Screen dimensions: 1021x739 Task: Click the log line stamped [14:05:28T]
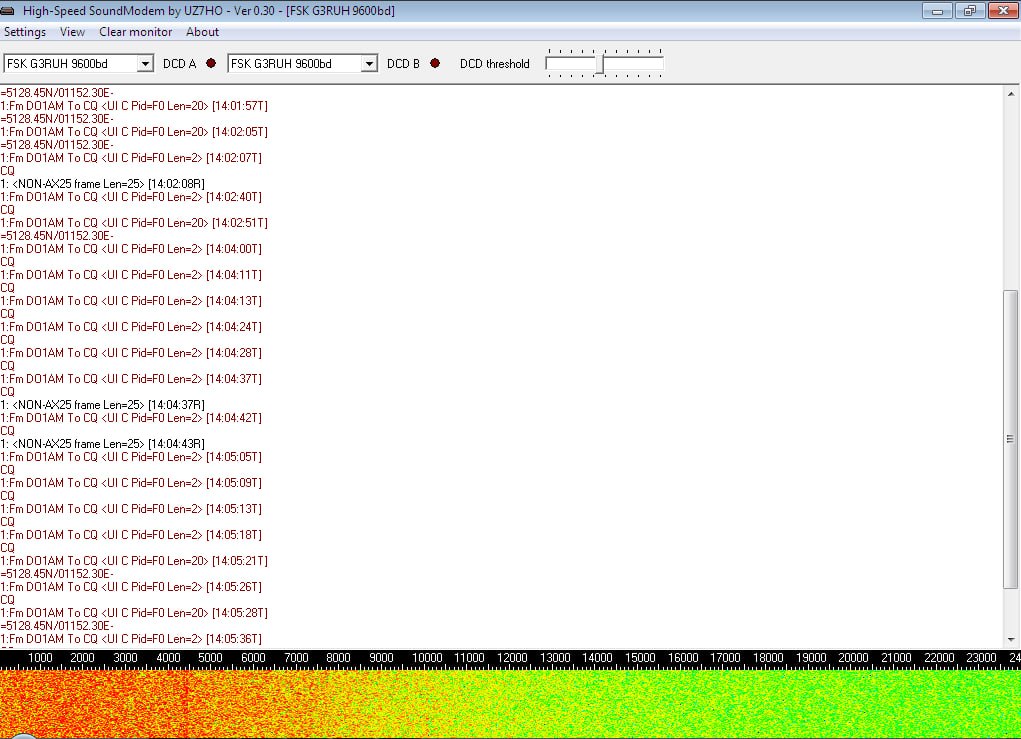point(134,613)
